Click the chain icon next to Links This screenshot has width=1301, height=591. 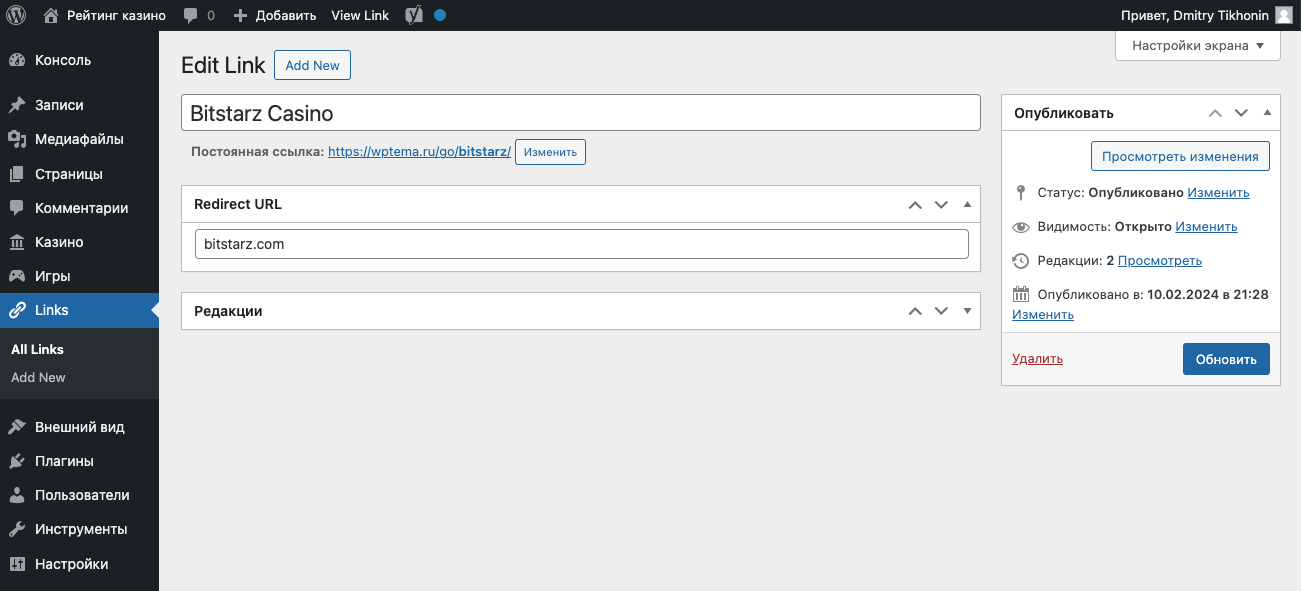tap(22, 310)
